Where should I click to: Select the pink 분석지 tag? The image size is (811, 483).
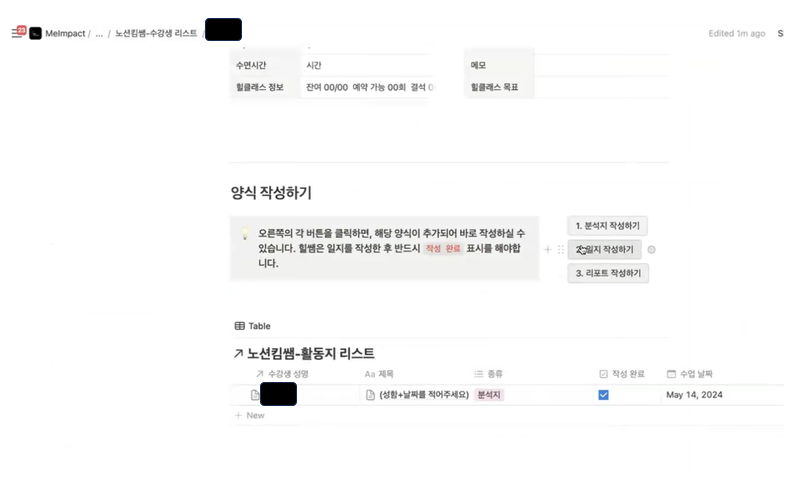(x=489, y=395)
